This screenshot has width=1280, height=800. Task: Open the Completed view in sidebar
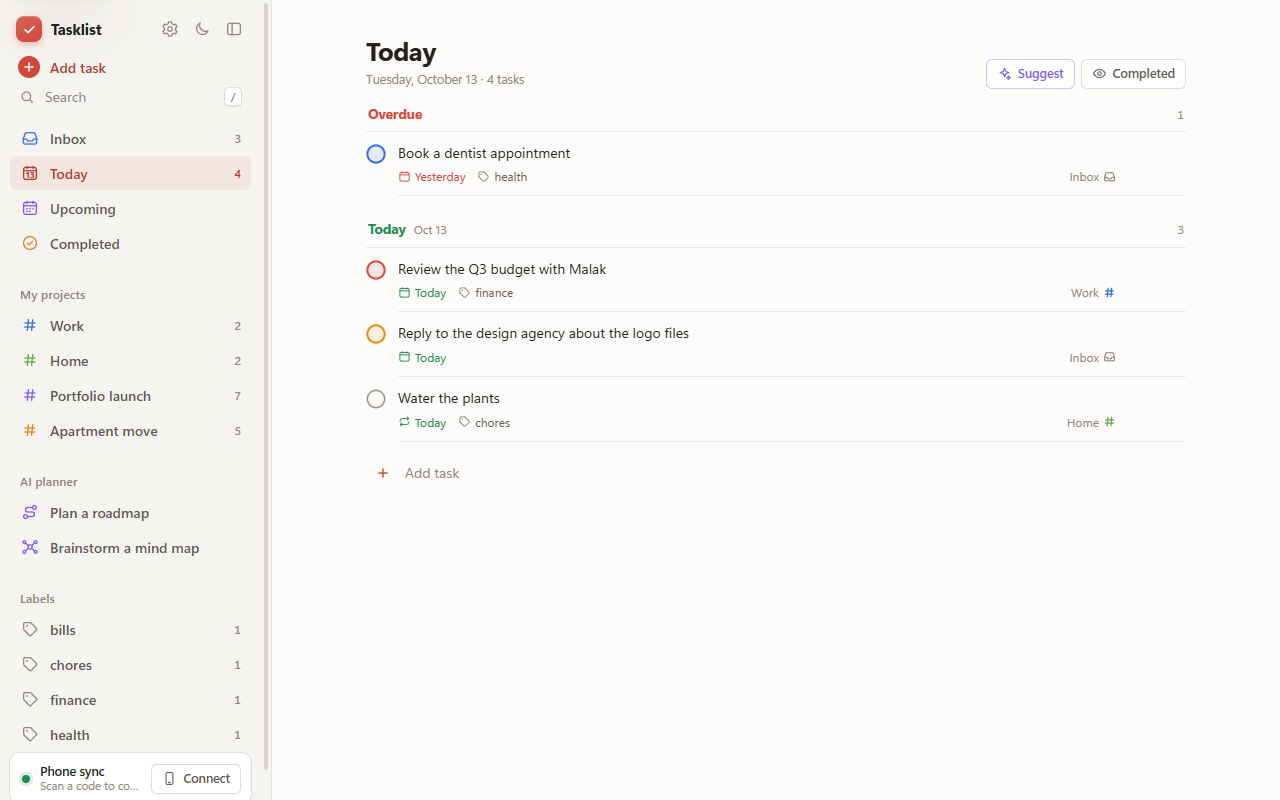click(x=130, y=244)
